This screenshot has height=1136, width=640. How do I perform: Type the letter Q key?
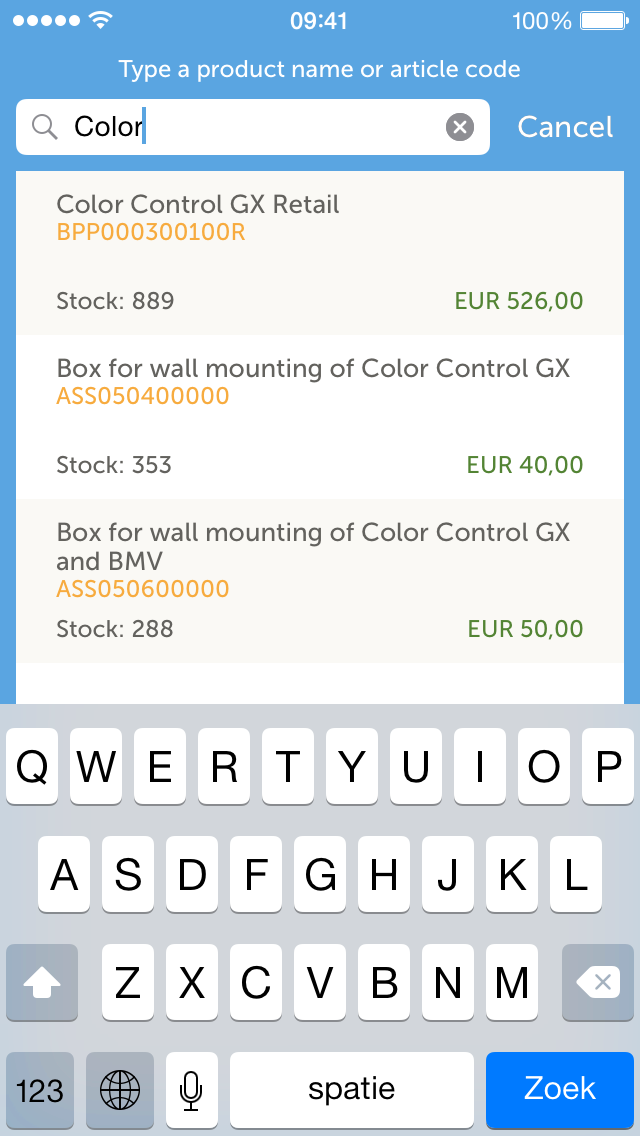click(32, 768)
